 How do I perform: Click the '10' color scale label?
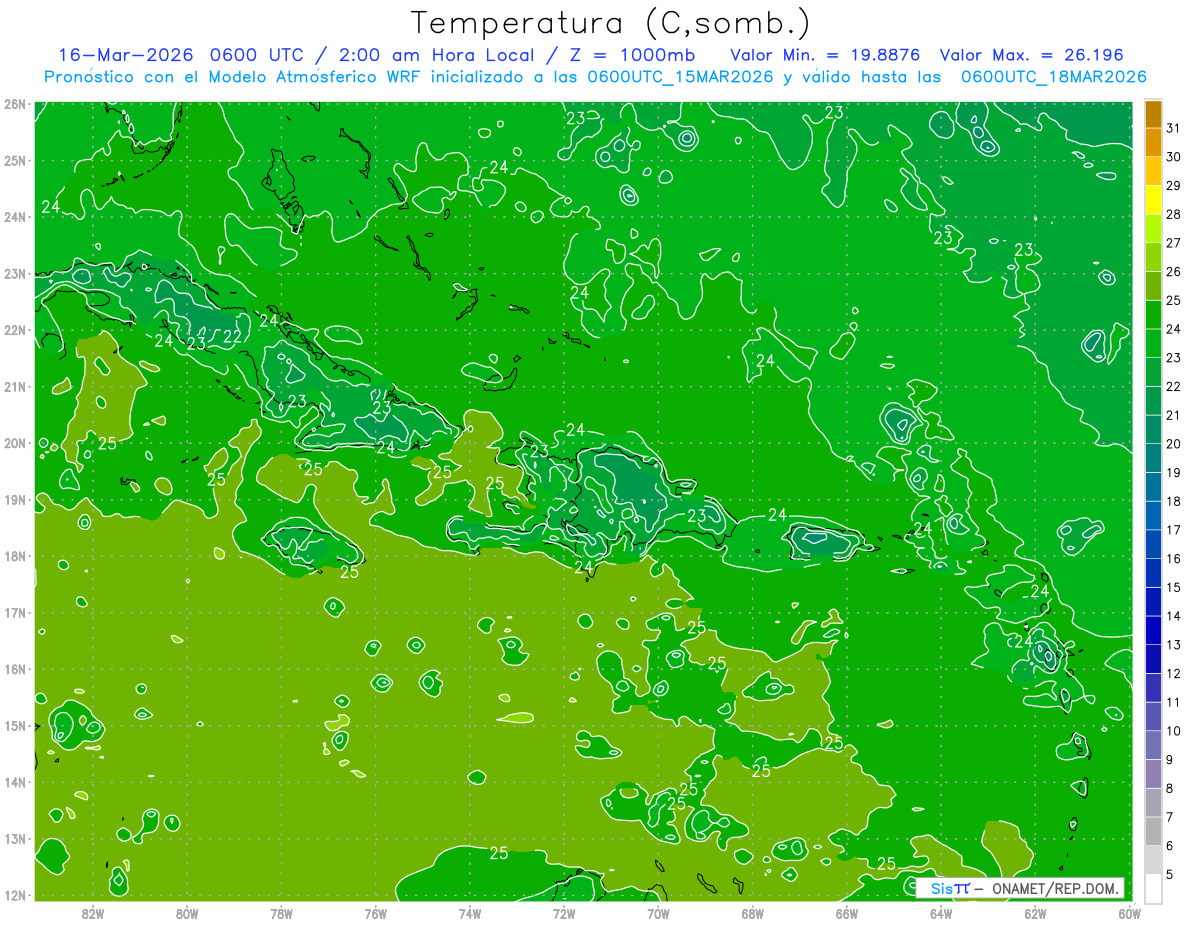click(x=1173, y=731)
